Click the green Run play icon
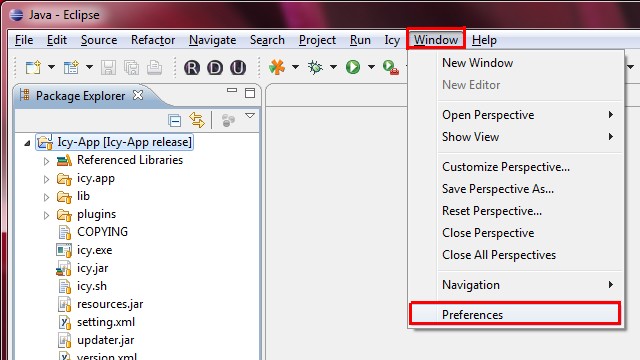This screenshot has height=360, width=640. pos(353,67)
